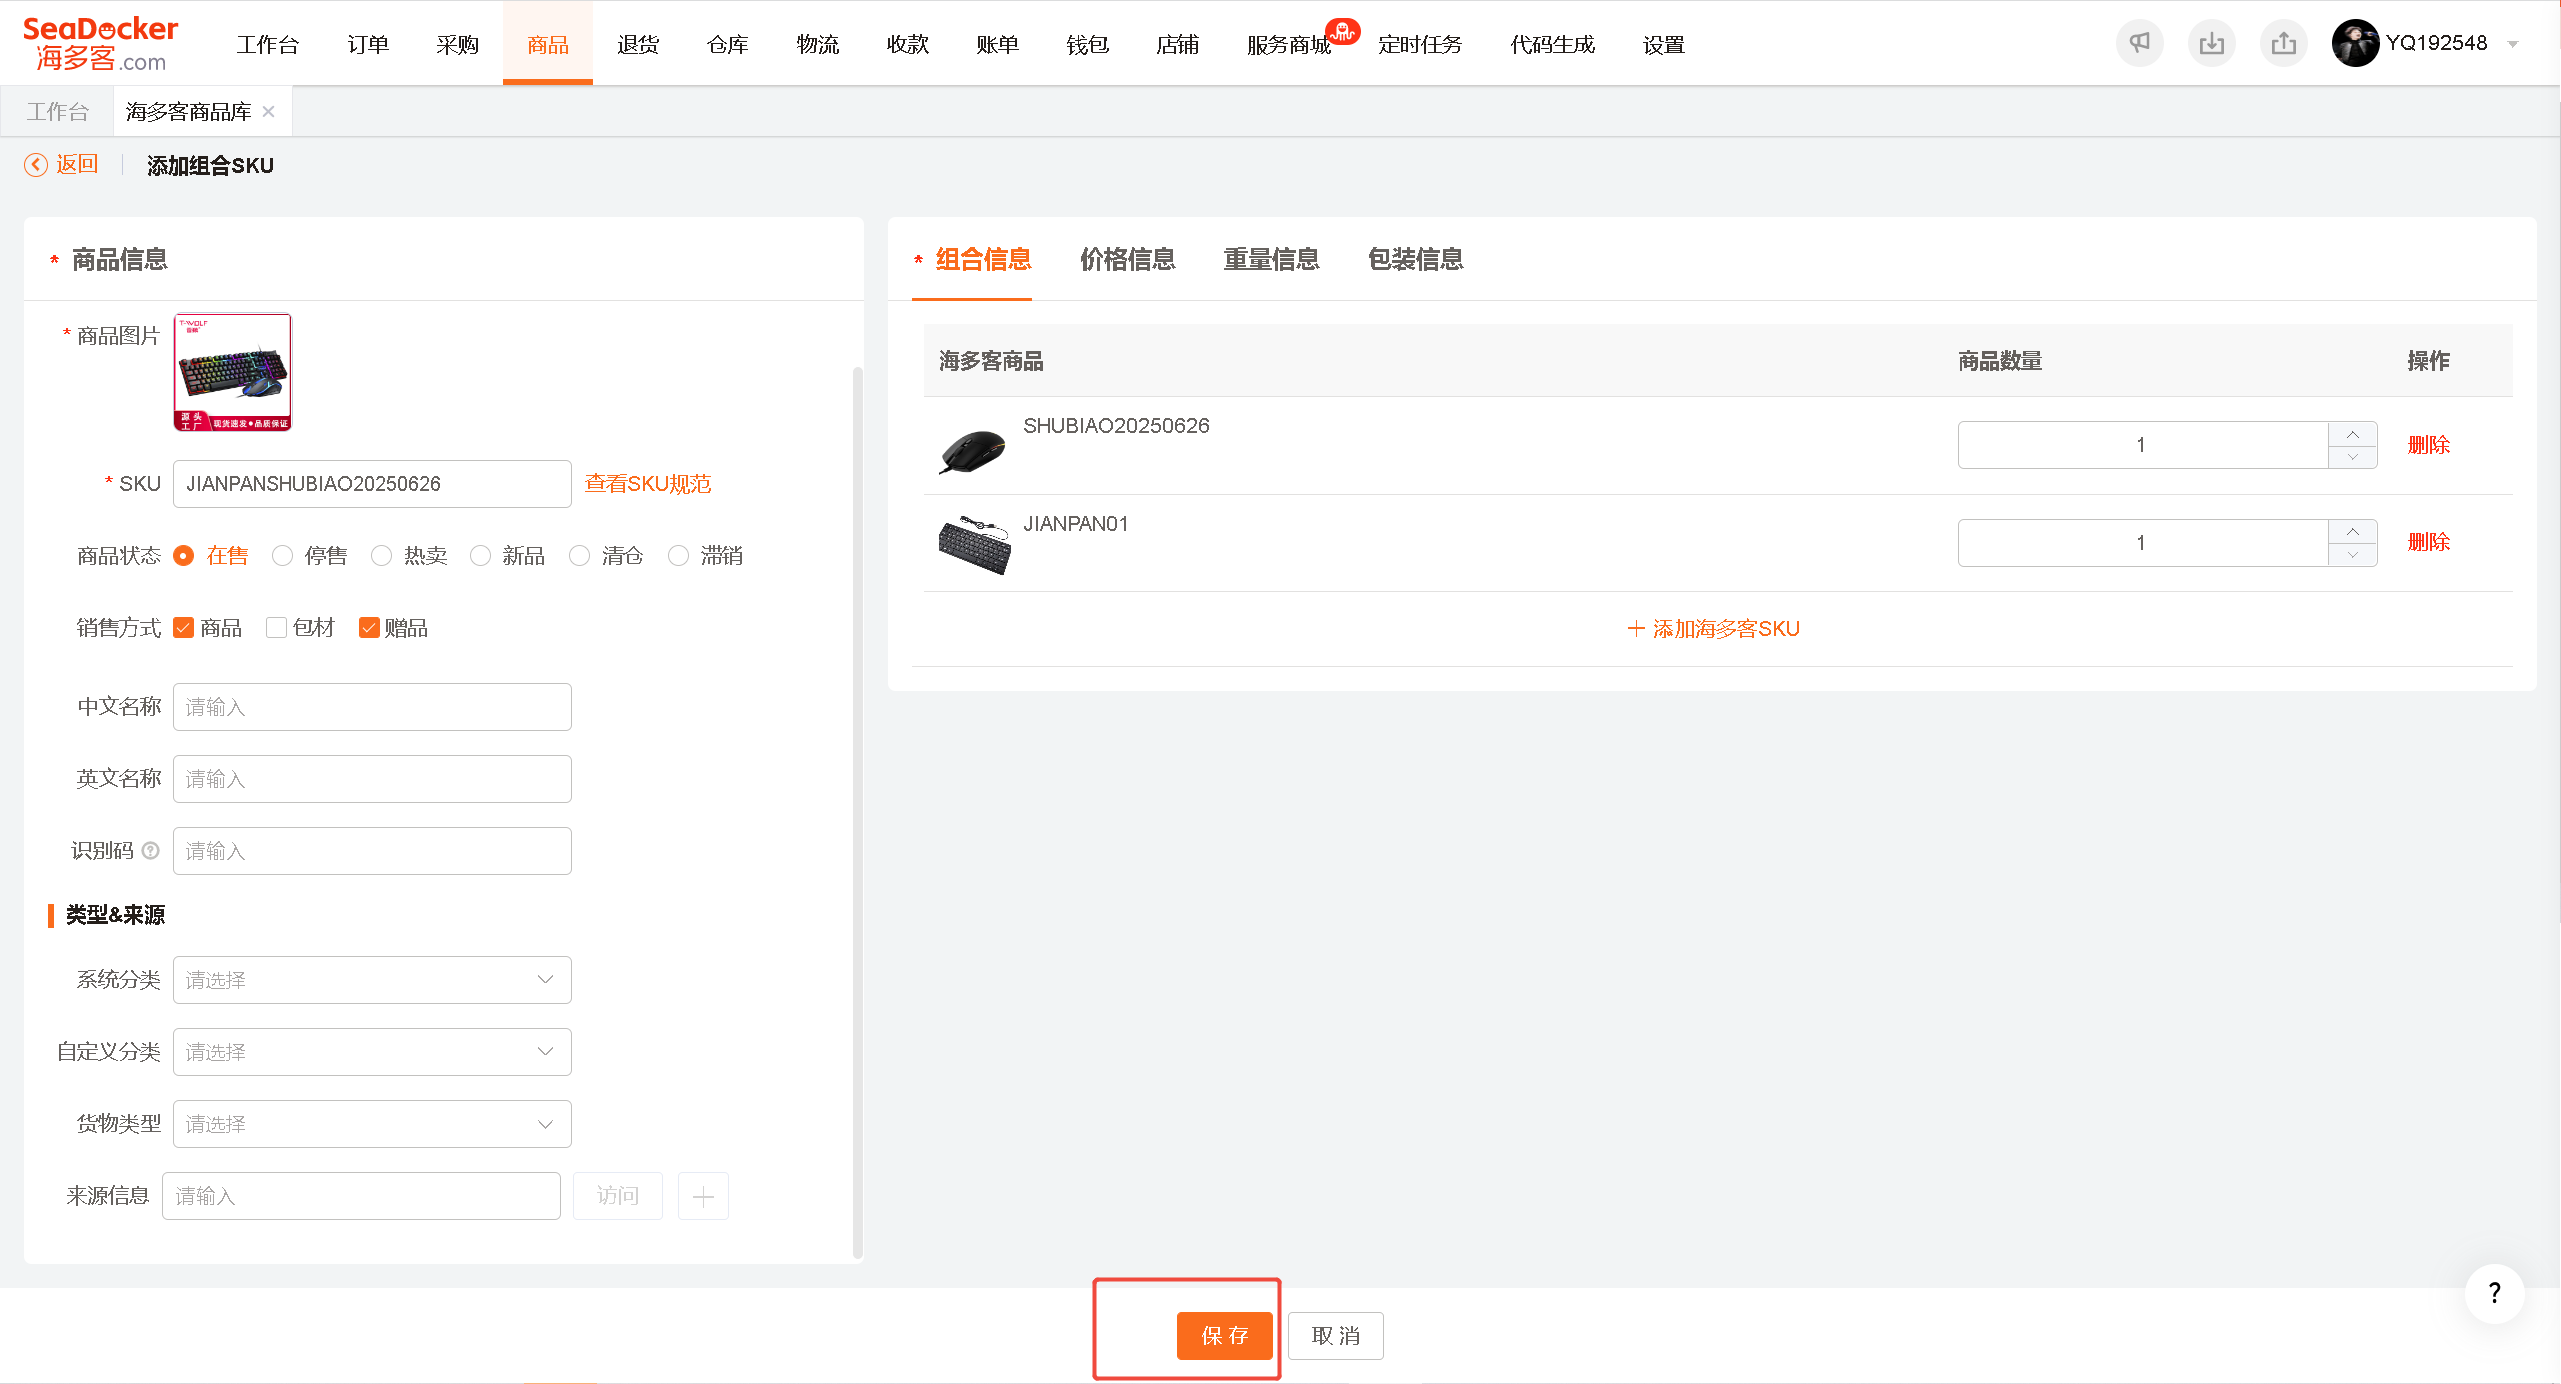
Task: Click the 保存 button
Action: tap(1225, 1336)
